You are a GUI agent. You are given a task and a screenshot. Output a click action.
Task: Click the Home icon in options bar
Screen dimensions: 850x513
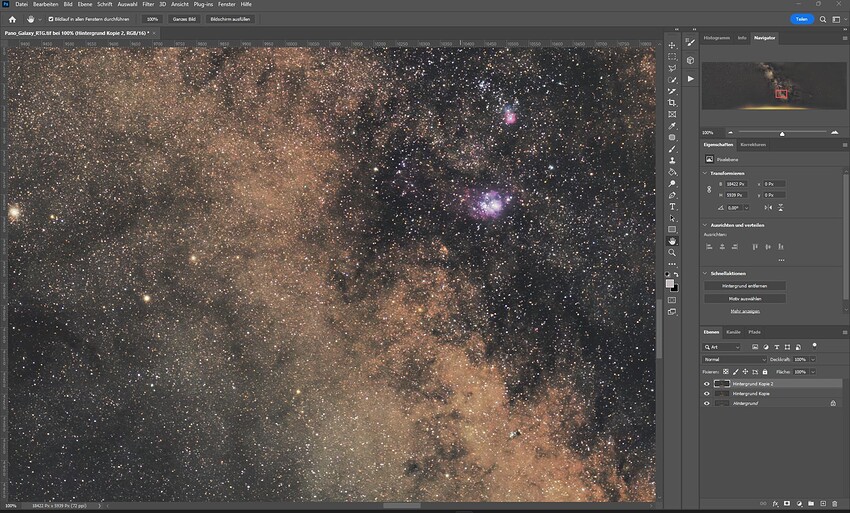click(x=12, y=19)
